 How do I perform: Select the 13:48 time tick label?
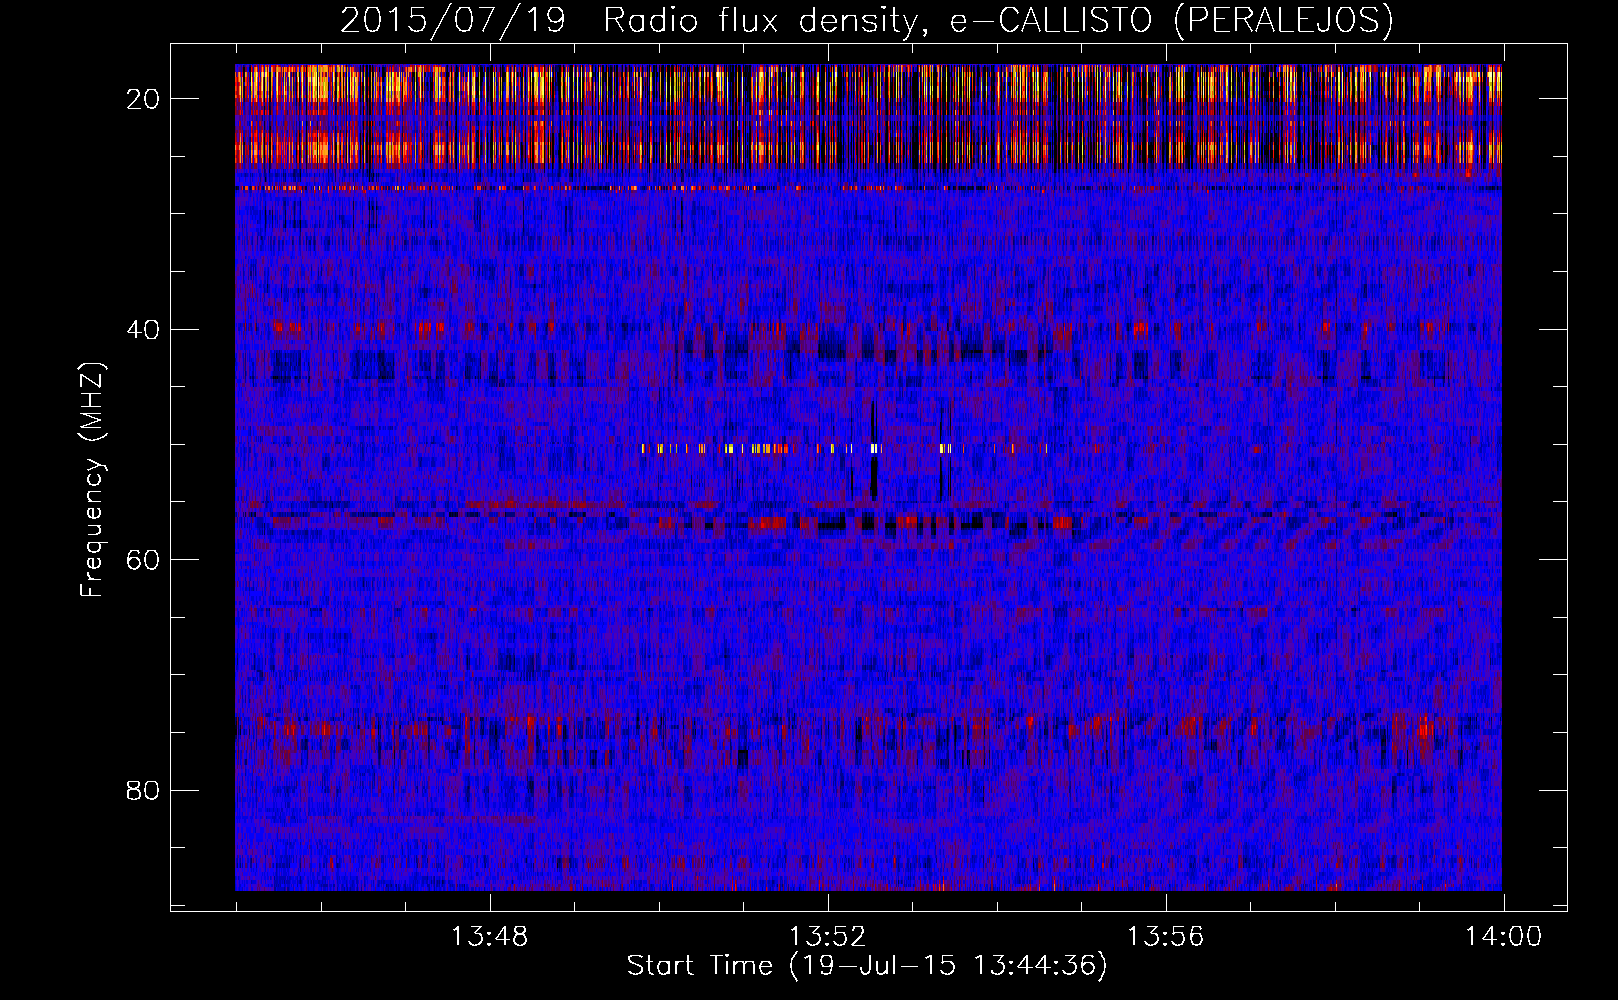pyautogui.click(x=489, y=937)
